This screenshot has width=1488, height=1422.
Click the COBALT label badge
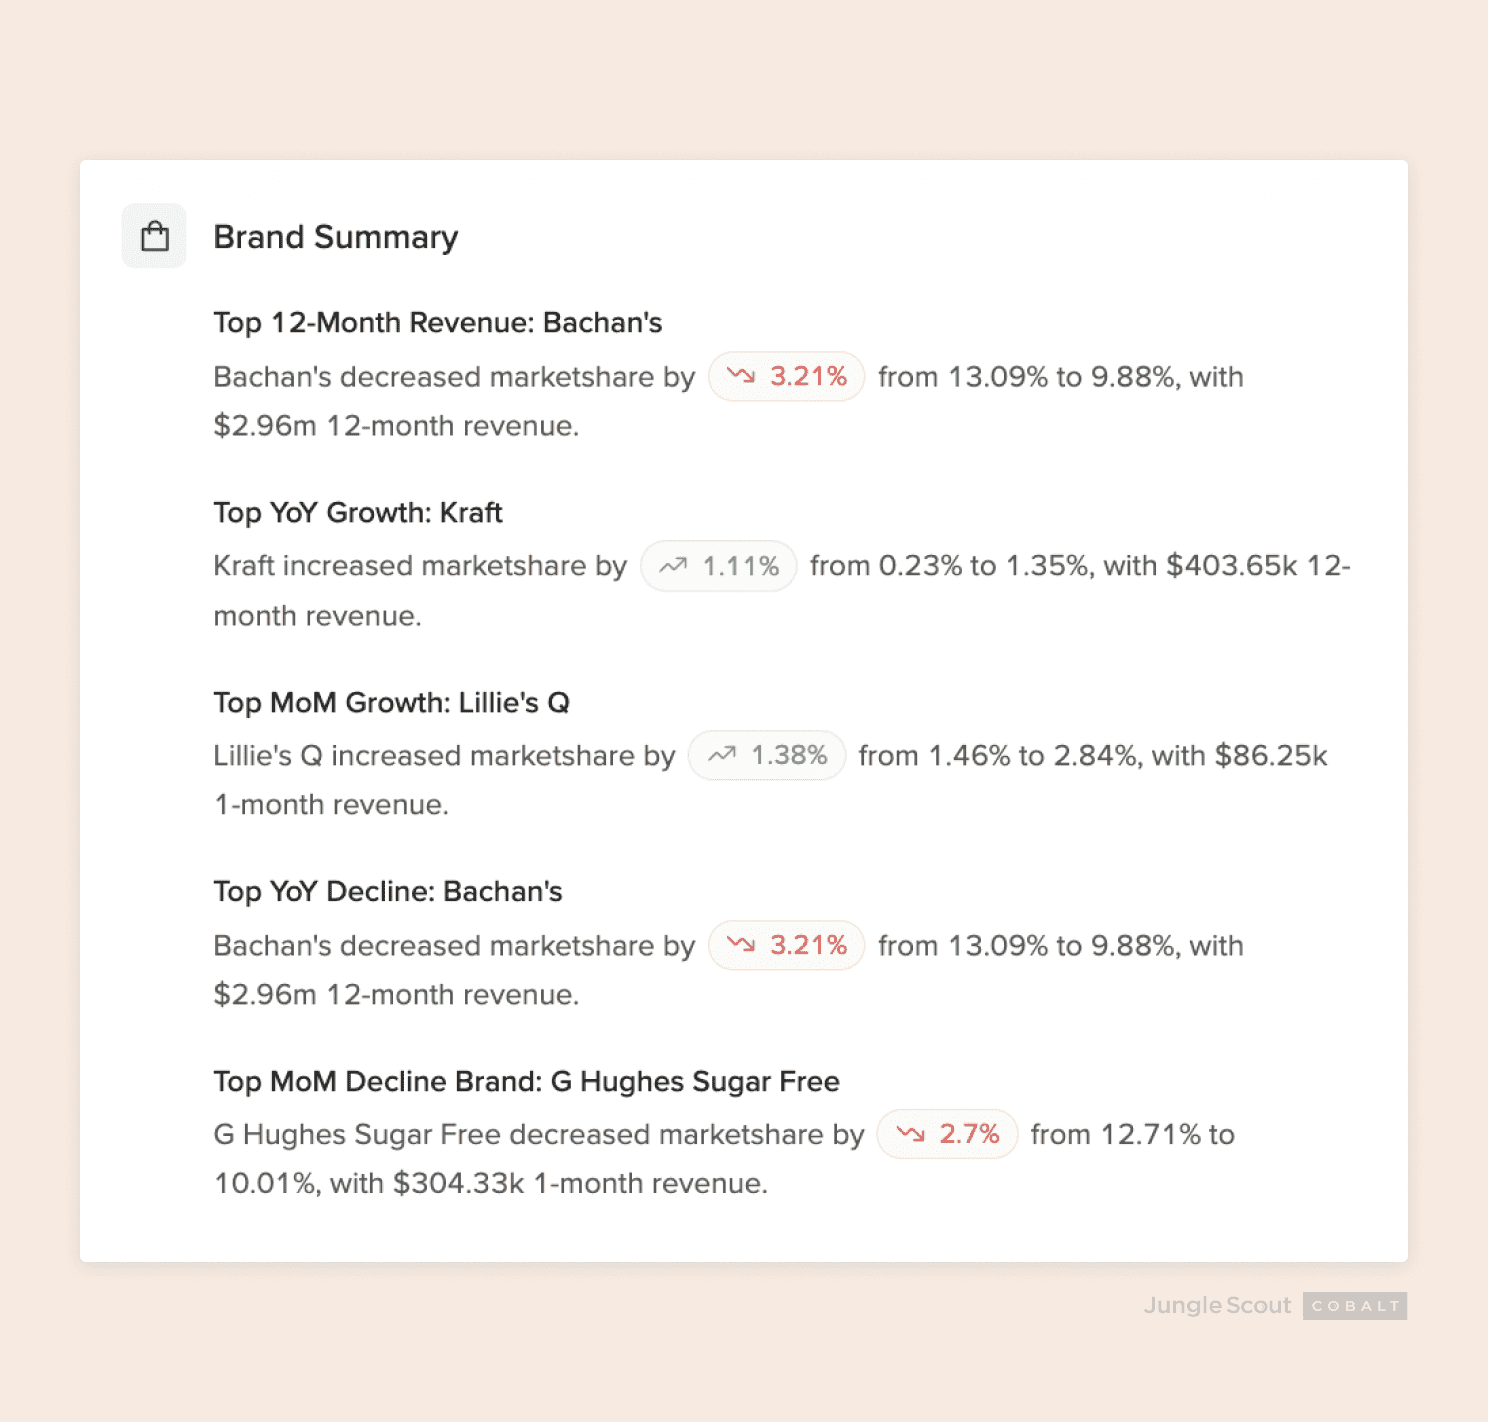point(1355,1306)
